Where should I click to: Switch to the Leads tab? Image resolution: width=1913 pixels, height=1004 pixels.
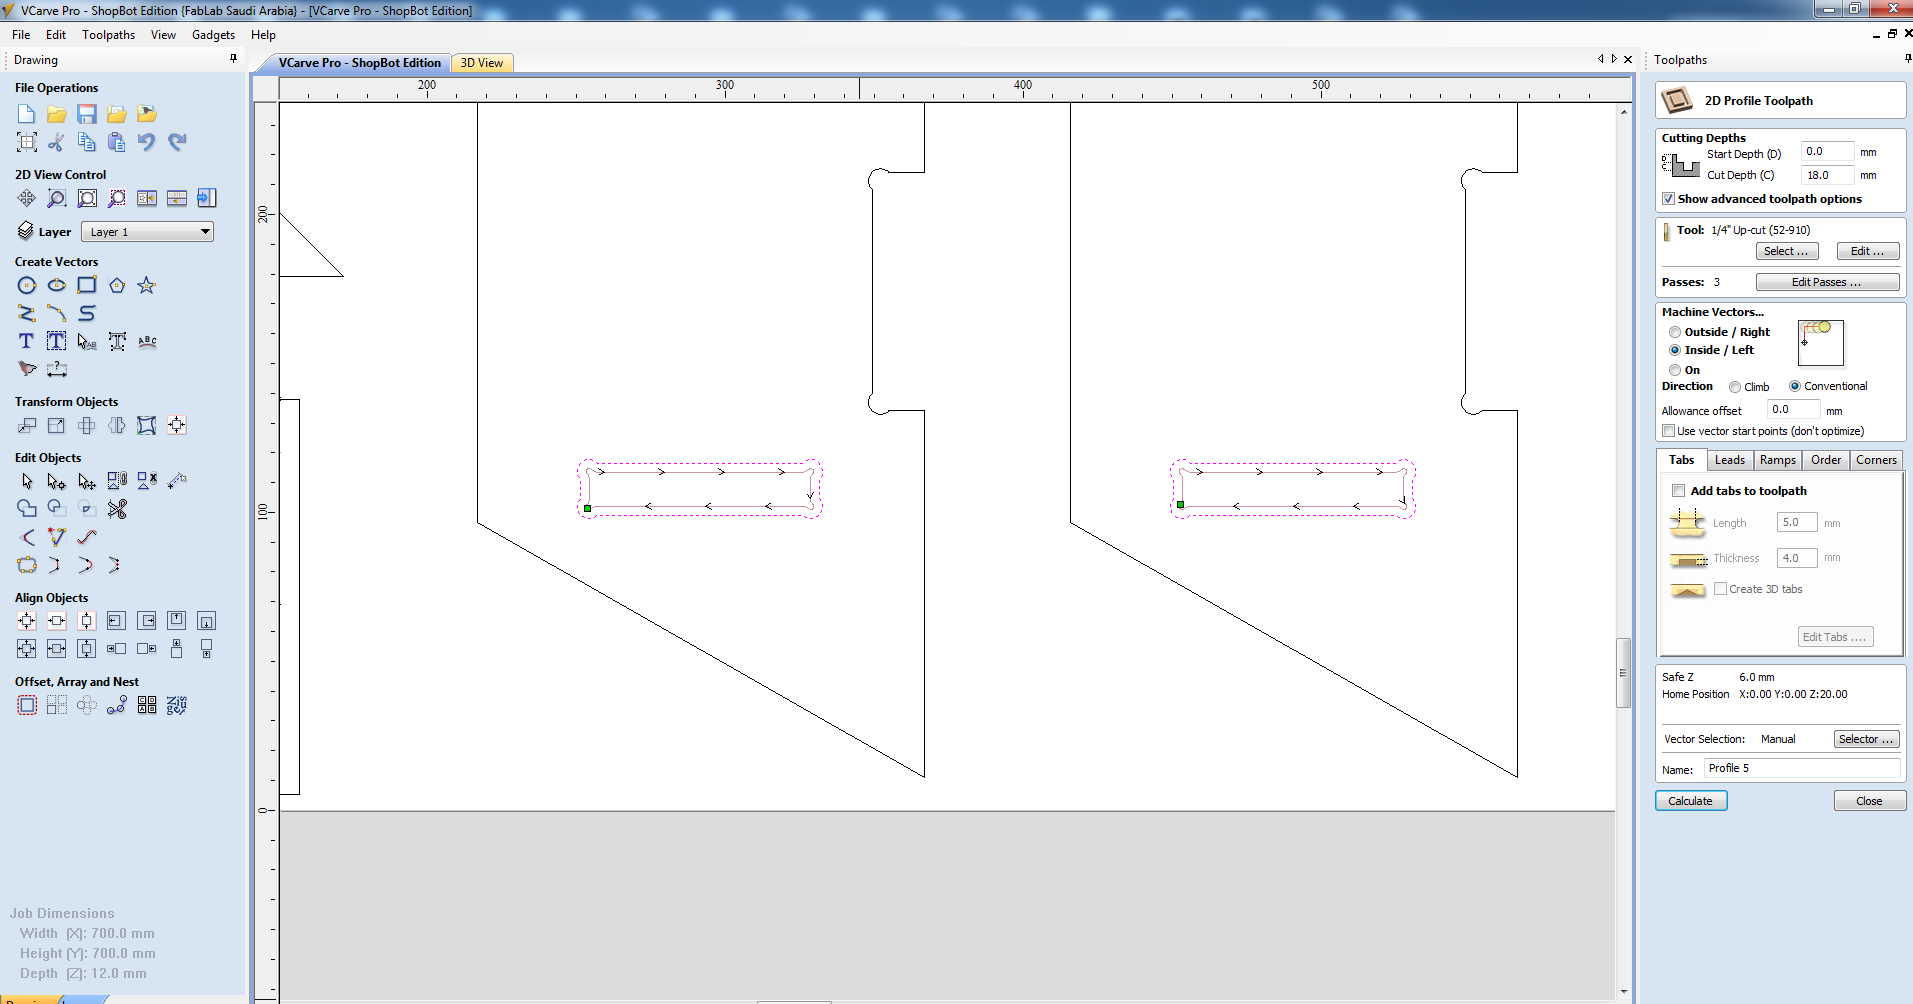click(x=1730, y=460)
